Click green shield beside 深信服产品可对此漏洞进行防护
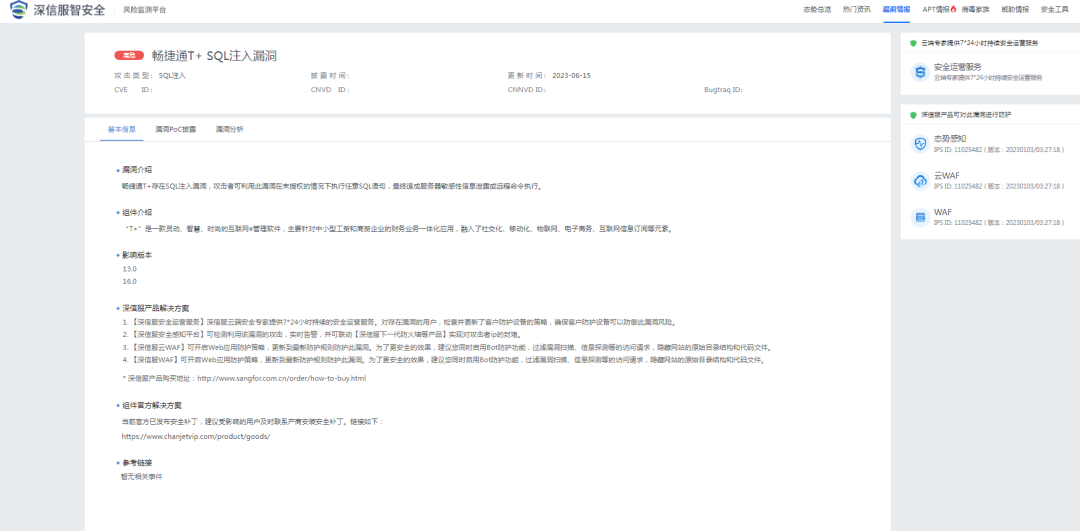 pos(913,115)
